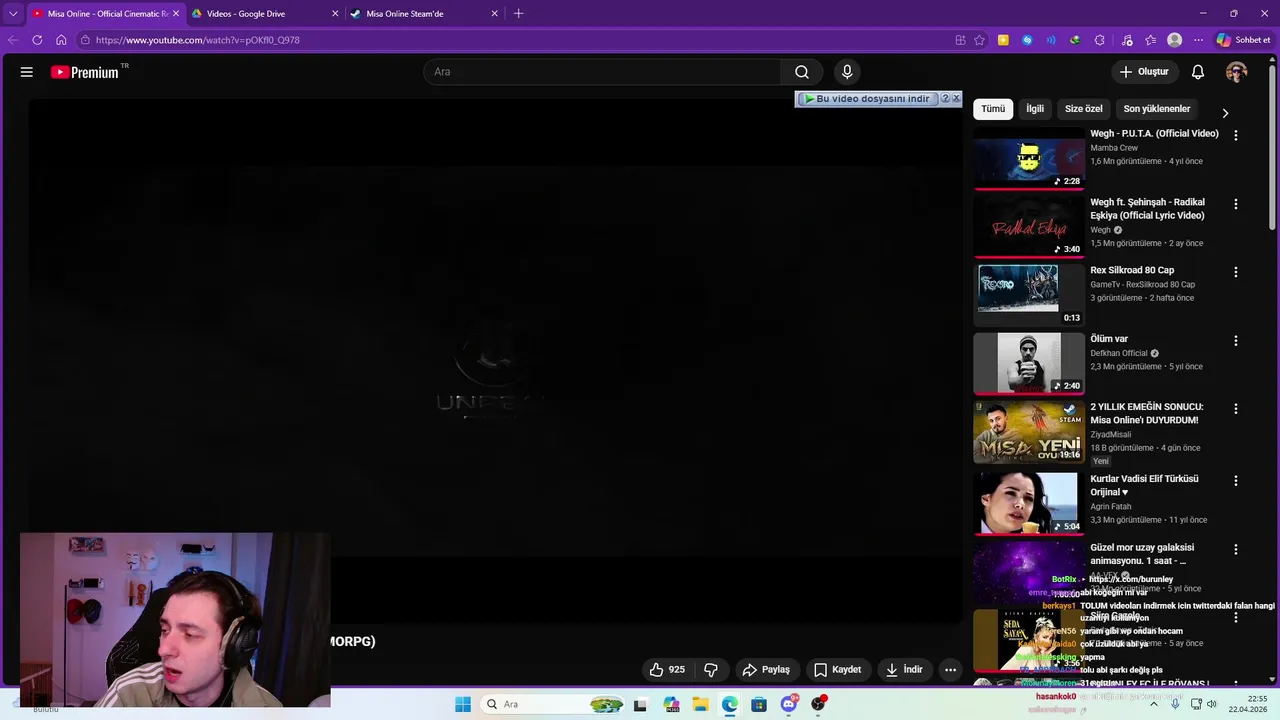Viewport: 1280px width, 720px height.
Task: Open the Sohbet et Copilot button
Action: [x=1244, y=40]
